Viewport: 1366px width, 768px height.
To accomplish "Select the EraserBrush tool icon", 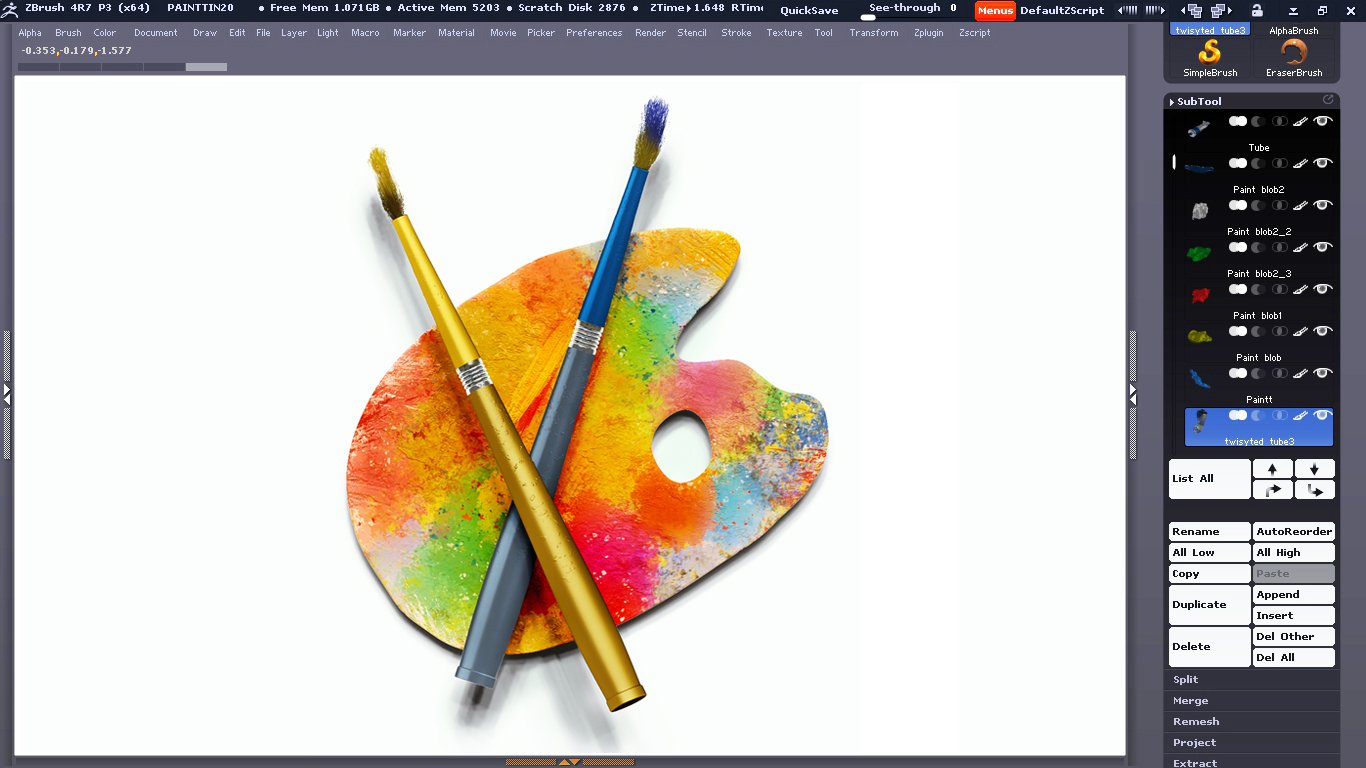I will point(1294,55).
